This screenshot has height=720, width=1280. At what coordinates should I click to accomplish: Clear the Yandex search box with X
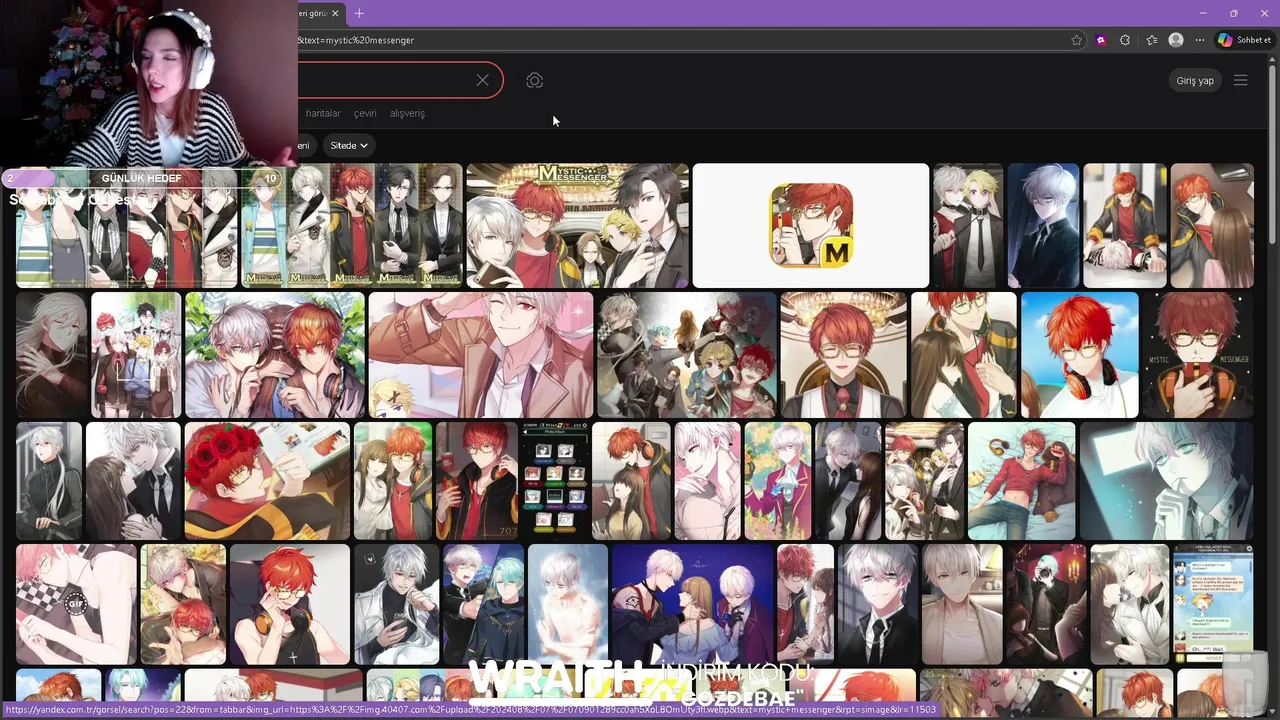(x=482, y=80)
